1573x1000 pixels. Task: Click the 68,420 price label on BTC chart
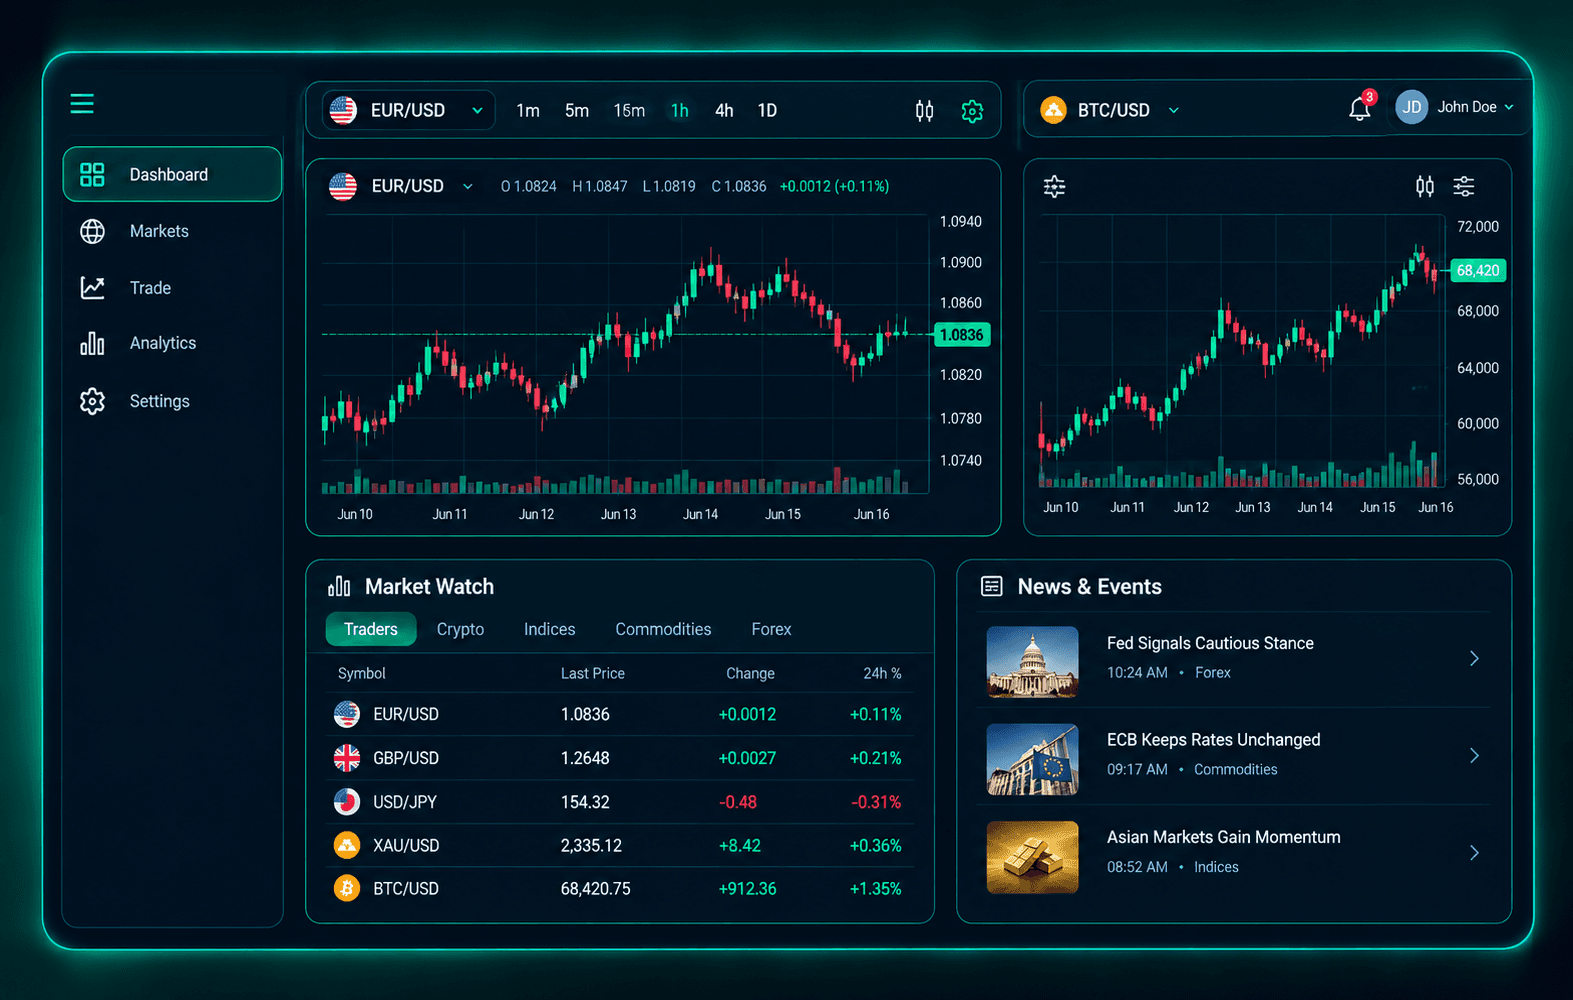click(1478, 270)
